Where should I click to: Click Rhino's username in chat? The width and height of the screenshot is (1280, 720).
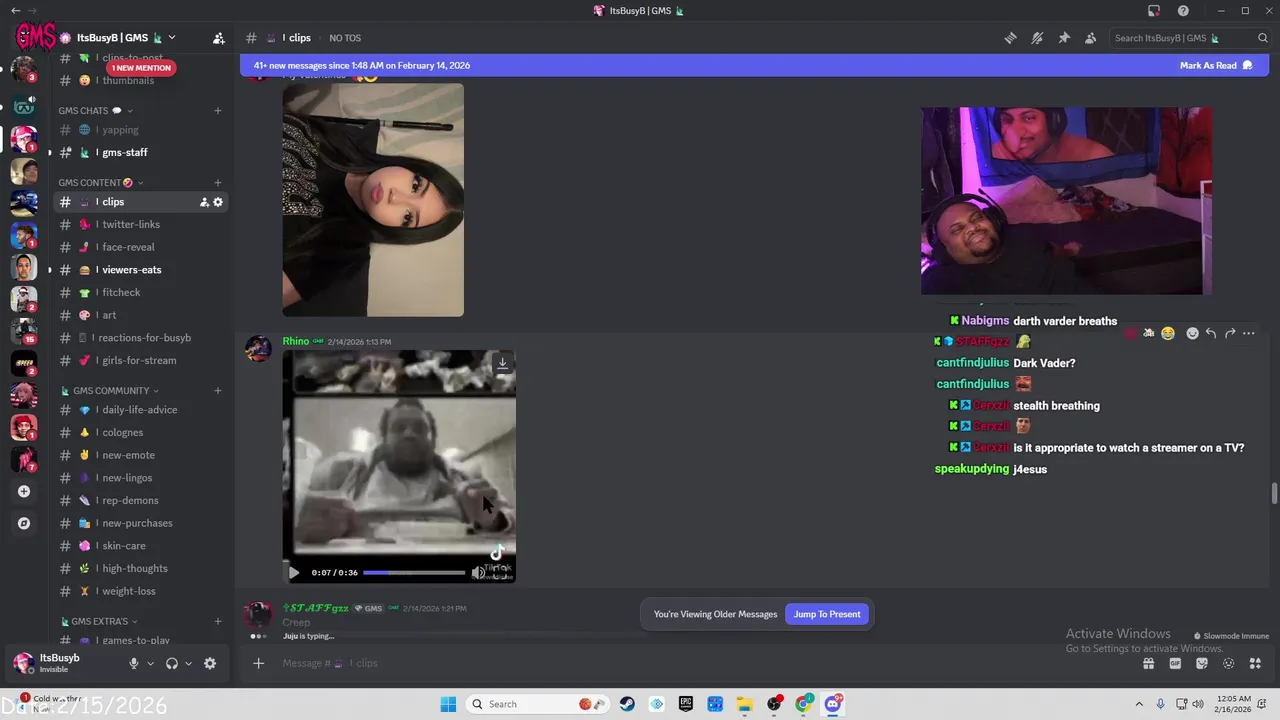pos(295,341)
